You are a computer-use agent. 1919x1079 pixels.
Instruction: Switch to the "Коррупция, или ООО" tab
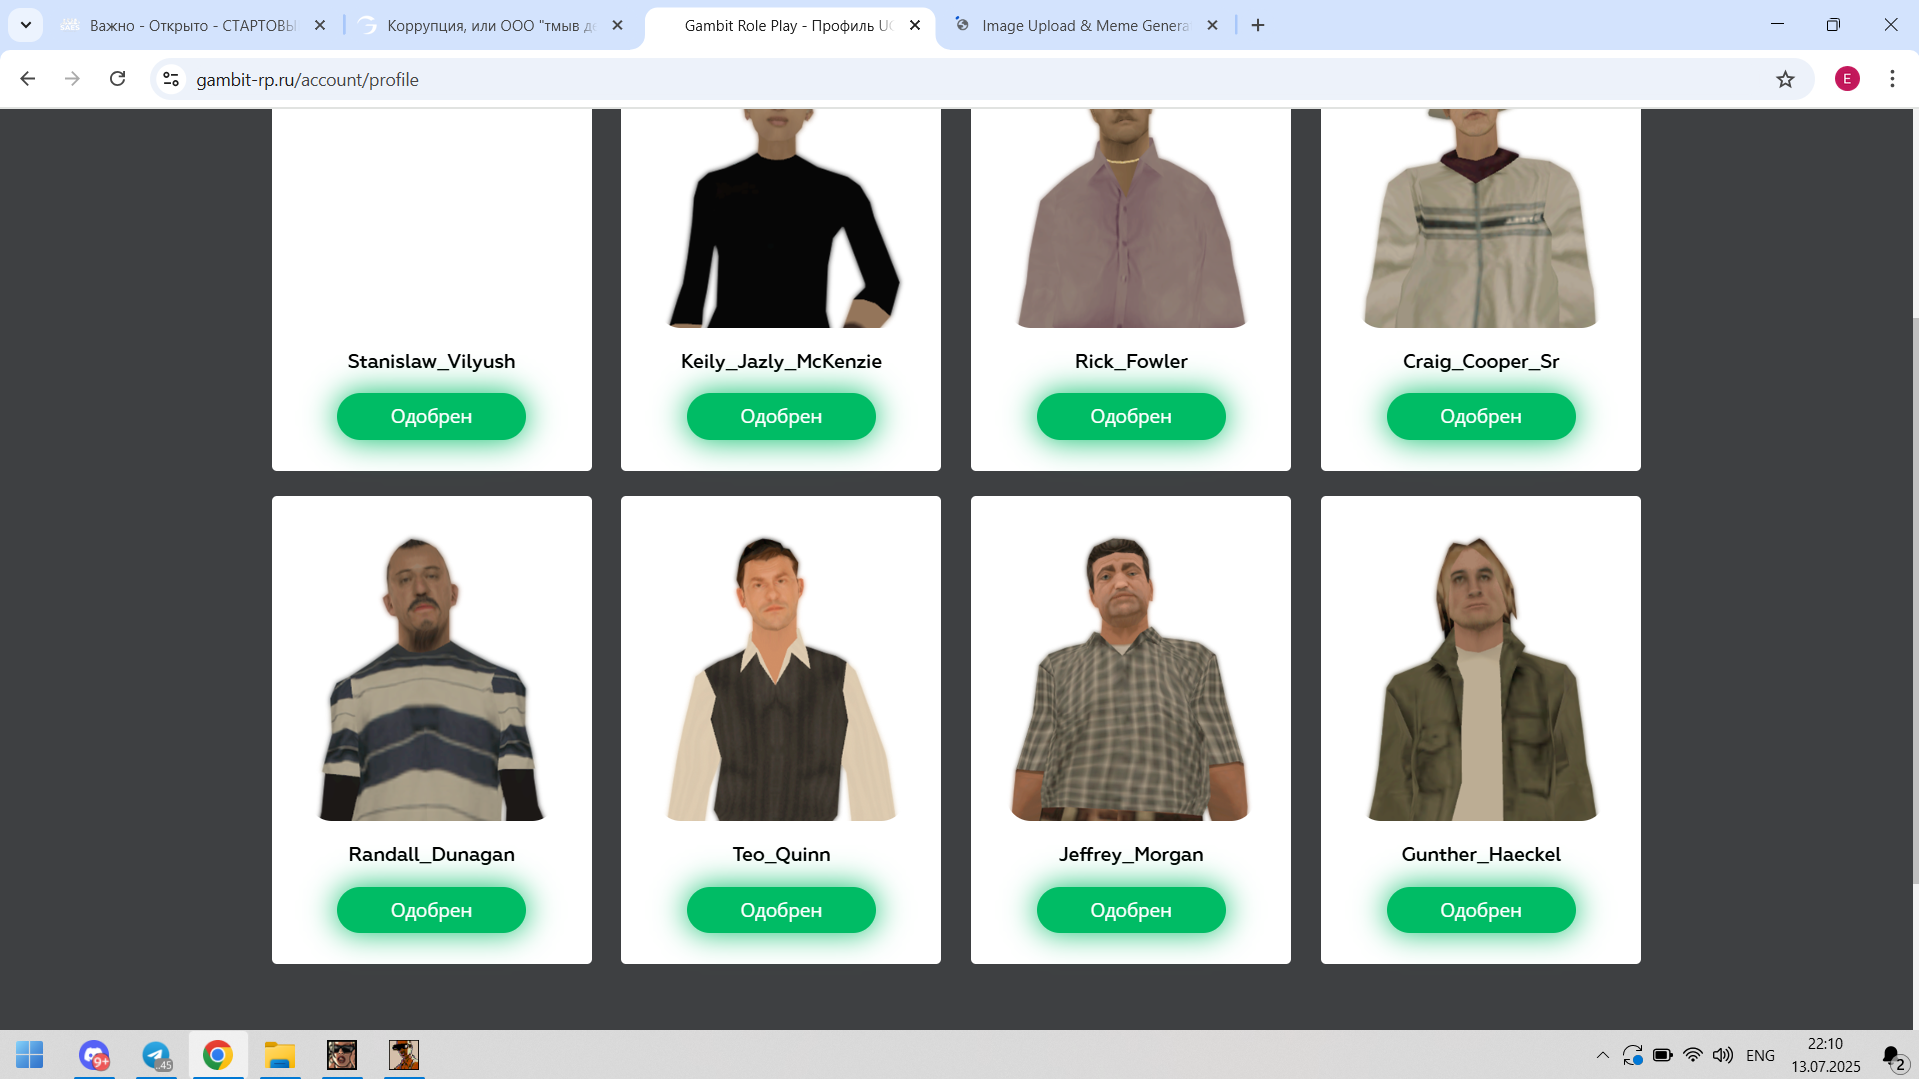click(x=490, y=25)
